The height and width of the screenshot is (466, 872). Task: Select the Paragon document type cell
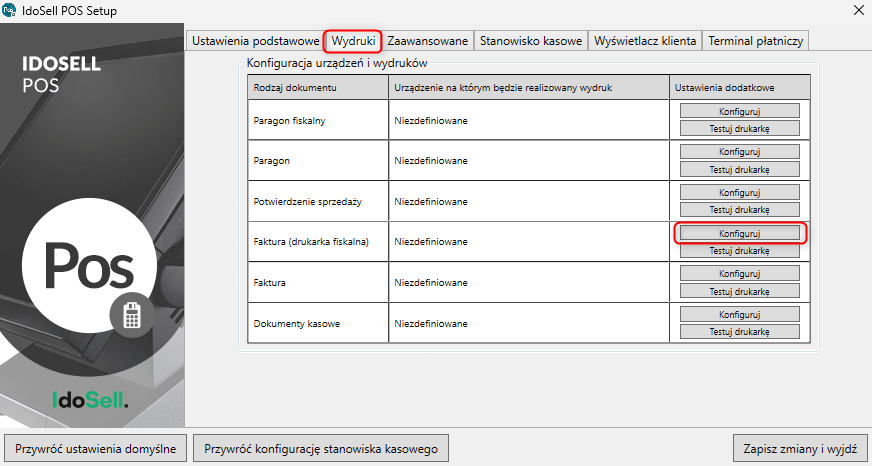[318, 161]
